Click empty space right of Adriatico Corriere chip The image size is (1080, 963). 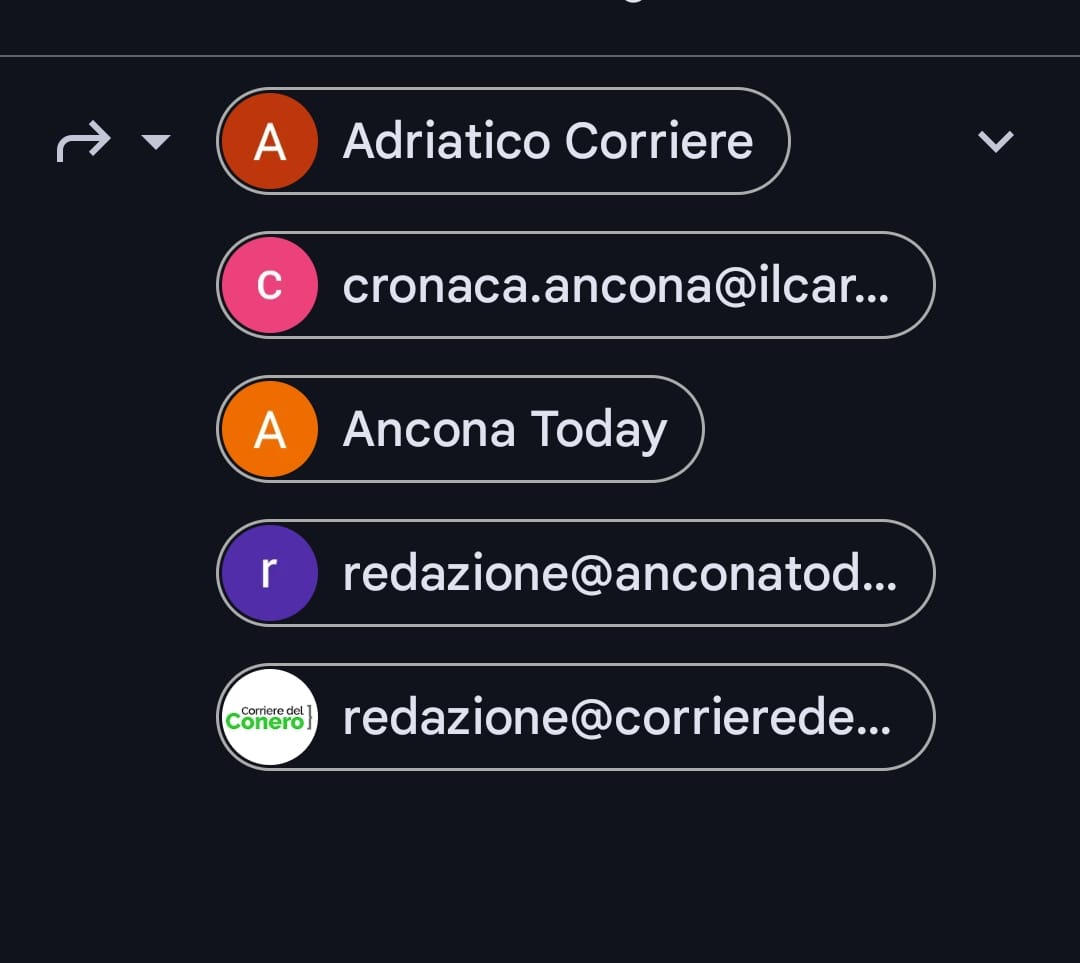880,142
